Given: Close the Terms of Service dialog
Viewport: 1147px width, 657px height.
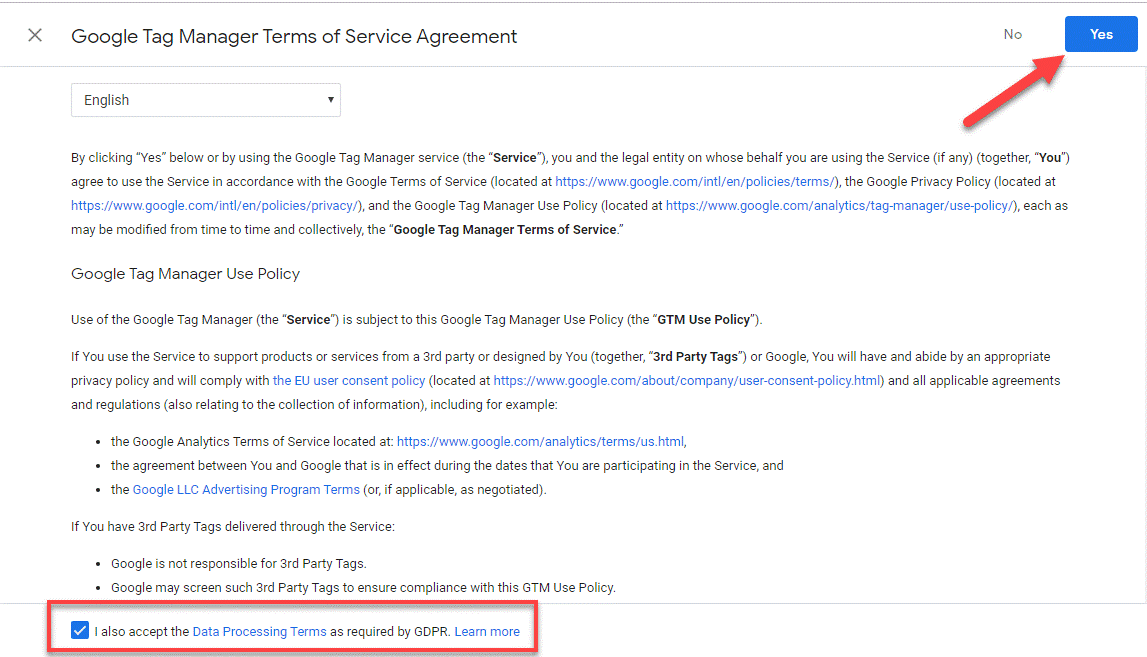Looking at the screenshot, I should pyautogui.click(x=35, y=35).
